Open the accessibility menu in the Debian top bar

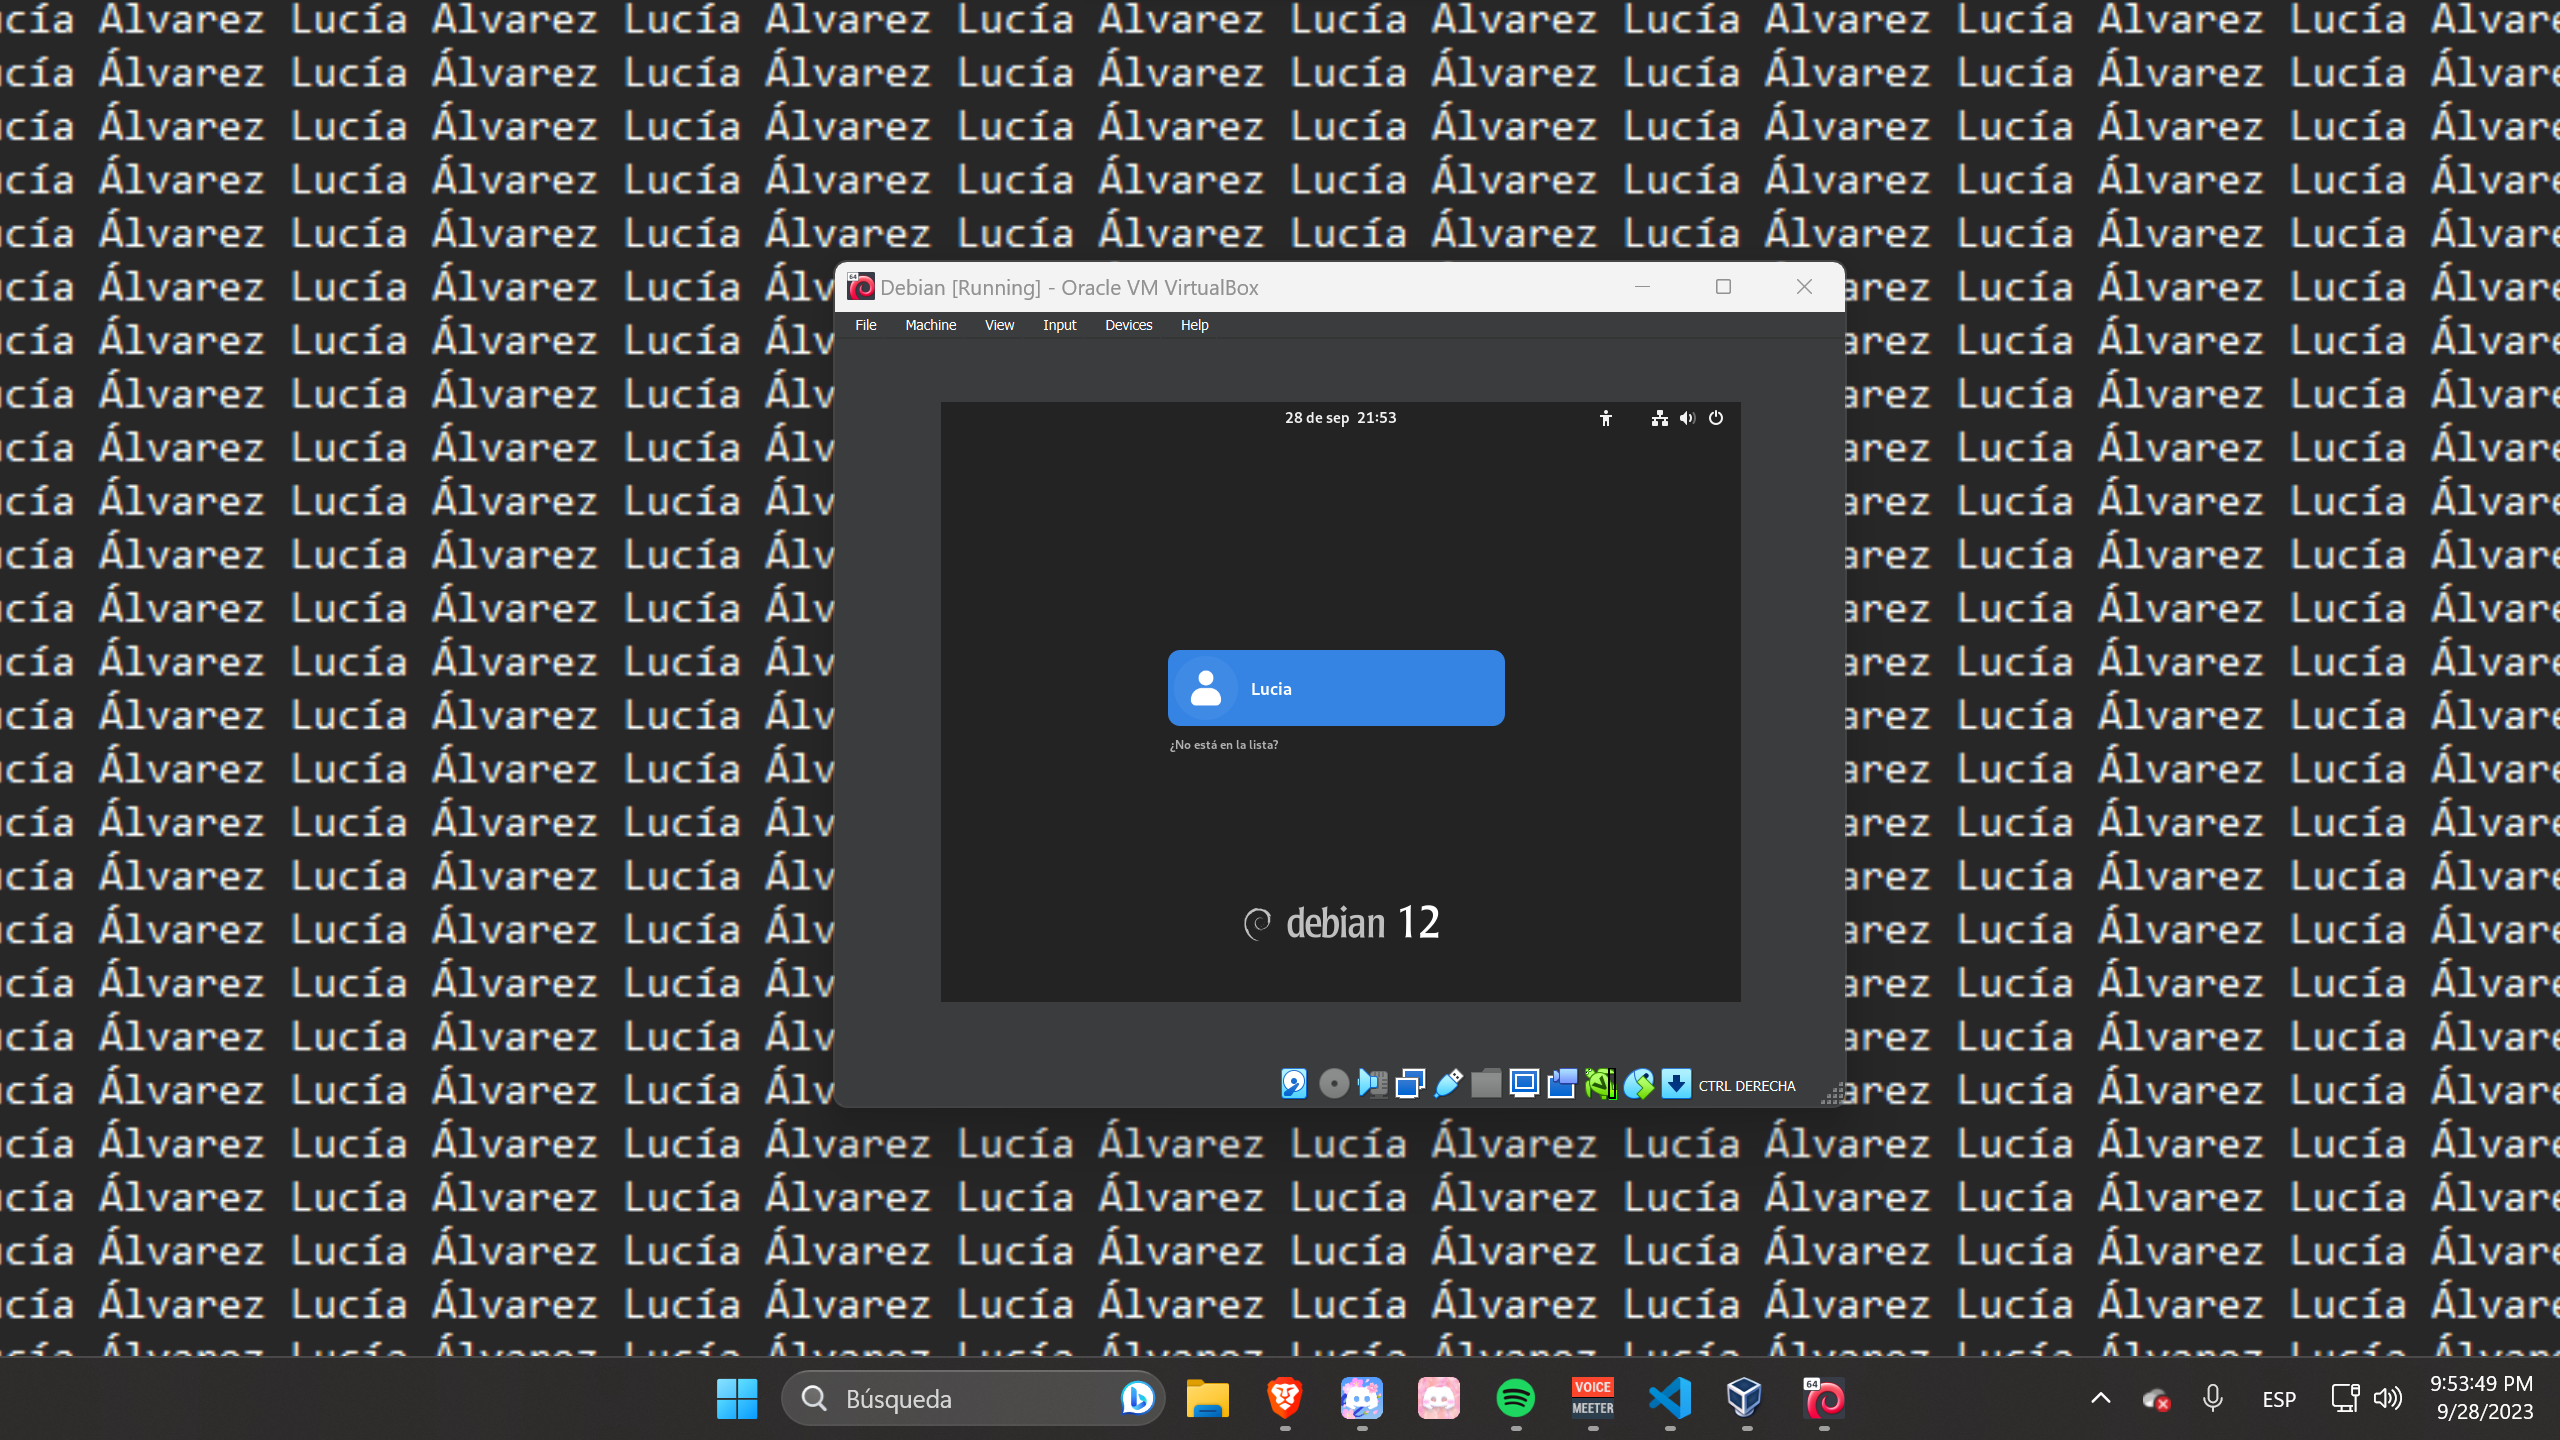(x=1606, y=418)
